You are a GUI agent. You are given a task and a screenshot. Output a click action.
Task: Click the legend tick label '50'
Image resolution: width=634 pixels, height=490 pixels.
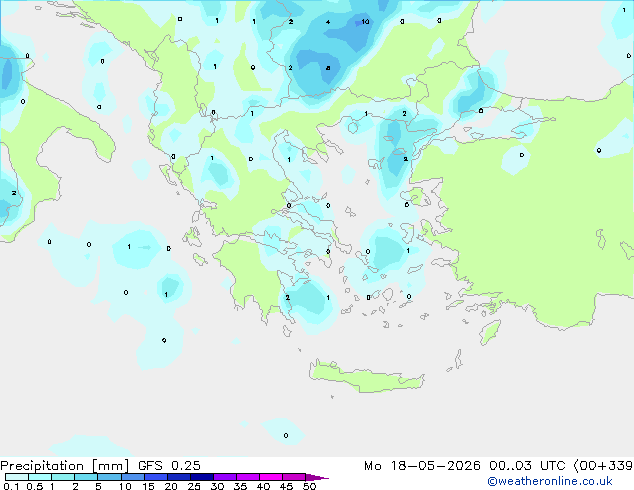click(309, 486)
